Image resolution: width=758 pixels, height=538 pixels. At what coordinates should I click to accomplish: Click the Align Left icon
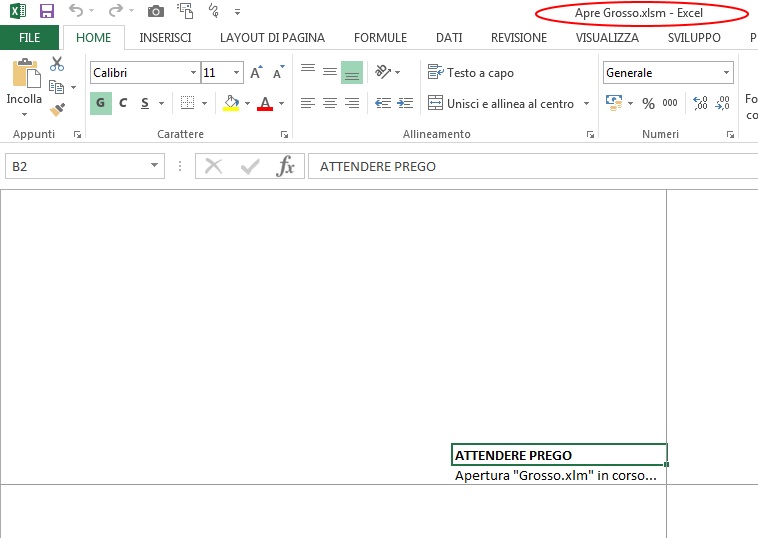[x=307, y=103]
